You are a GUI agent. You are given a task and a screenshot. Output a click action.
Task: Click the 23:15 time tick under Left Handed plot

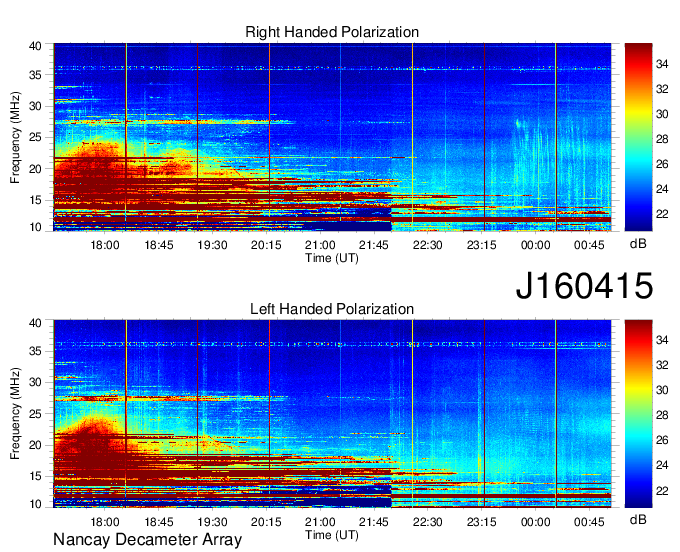tap(481, 522)
